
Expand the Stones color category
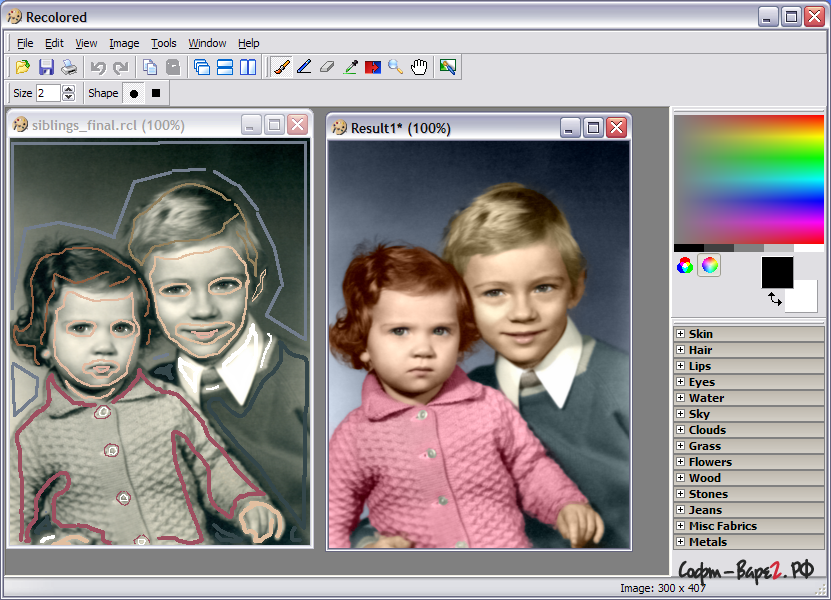[x=680, y=493]
